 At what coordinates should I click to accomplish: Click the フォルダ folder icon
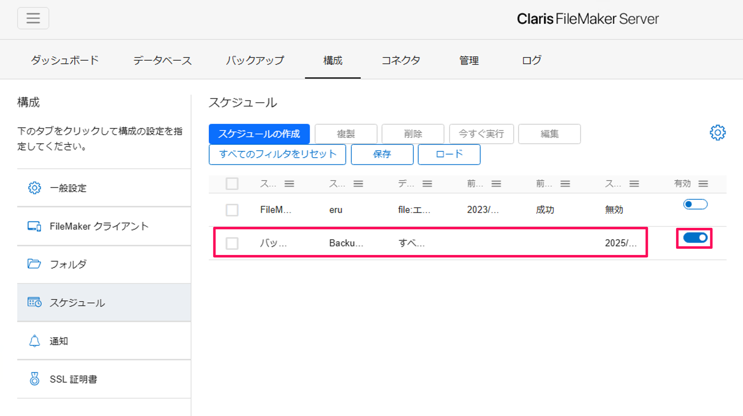tap(34, 263)
